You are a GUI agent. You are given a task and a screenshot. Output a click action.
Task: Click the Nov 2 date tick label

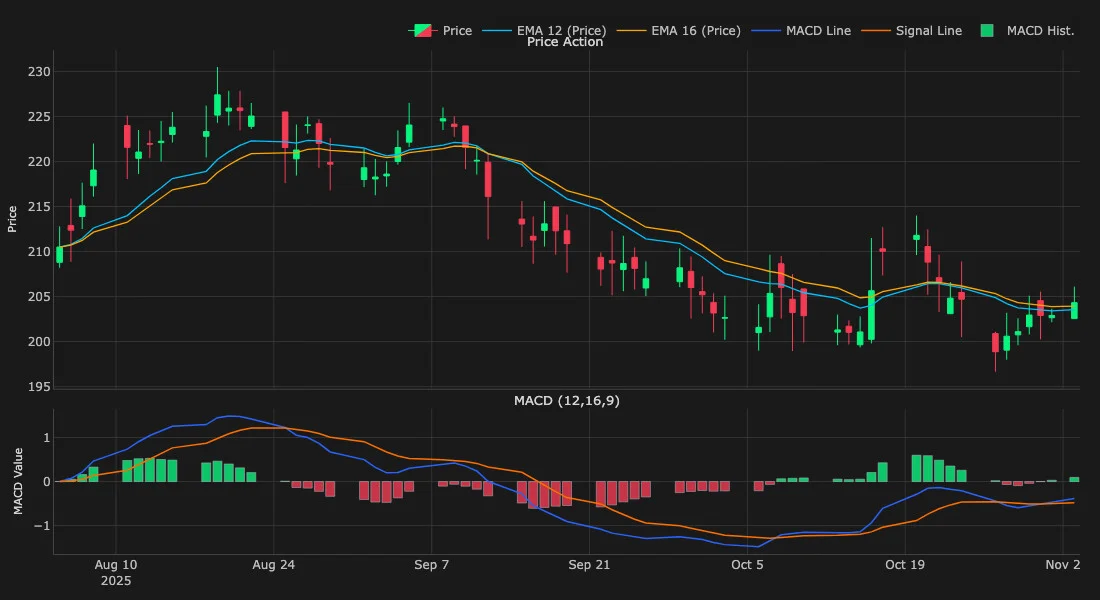tap(1063, 565)
